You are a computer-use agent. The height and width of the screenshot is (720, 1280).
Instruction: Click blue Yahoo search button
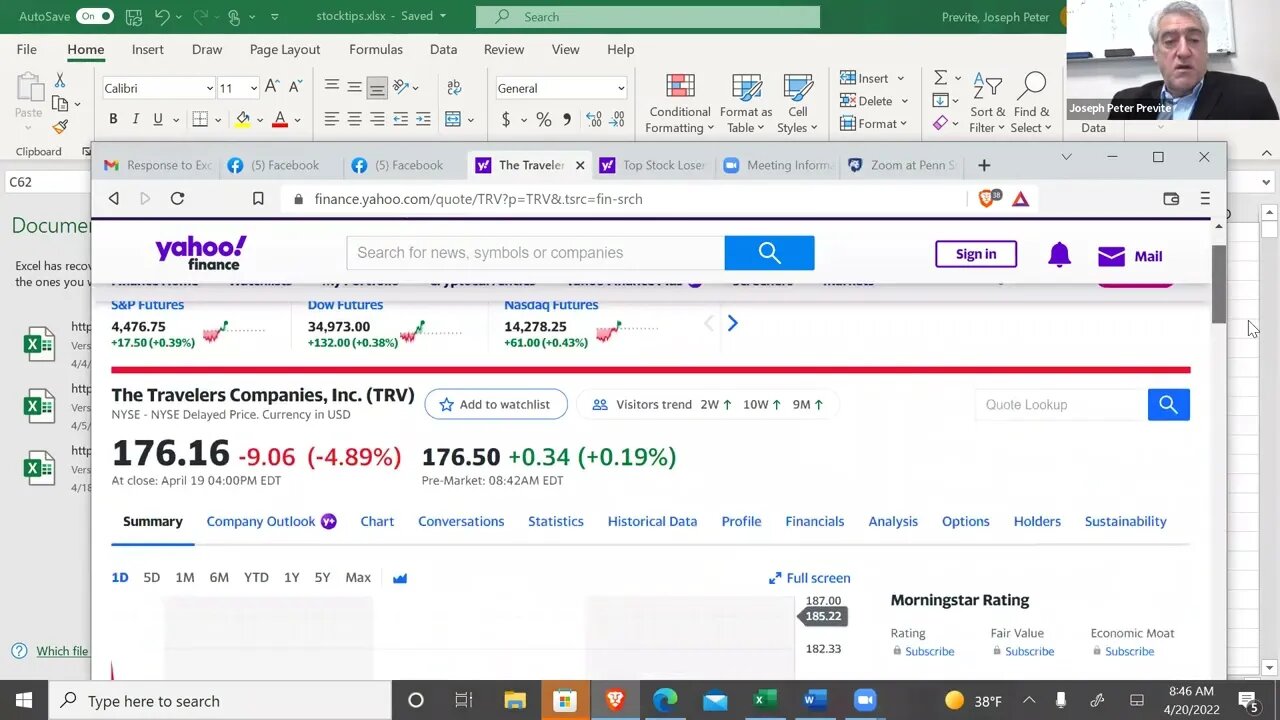769,253
